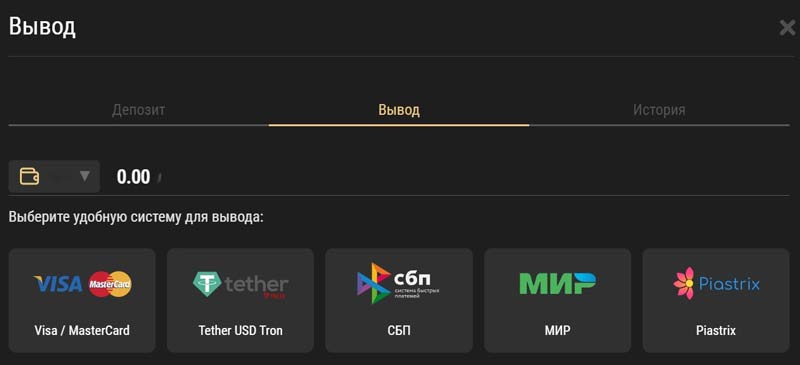Click the Выберите удобную систему prompt text

[x=136, y=217]
